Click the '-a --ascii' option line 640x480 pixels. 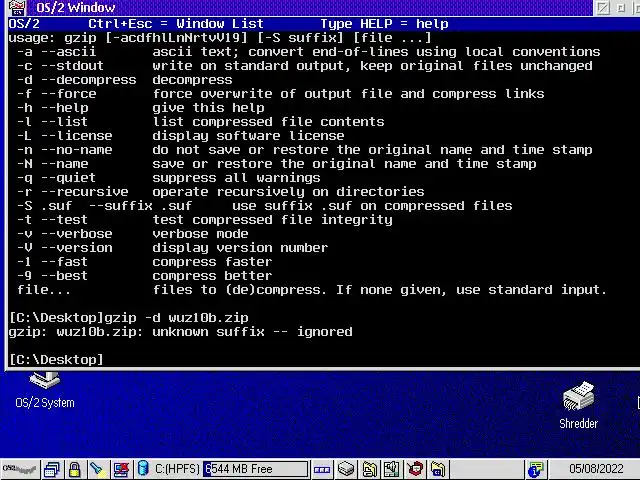click(x=308, y=52)
